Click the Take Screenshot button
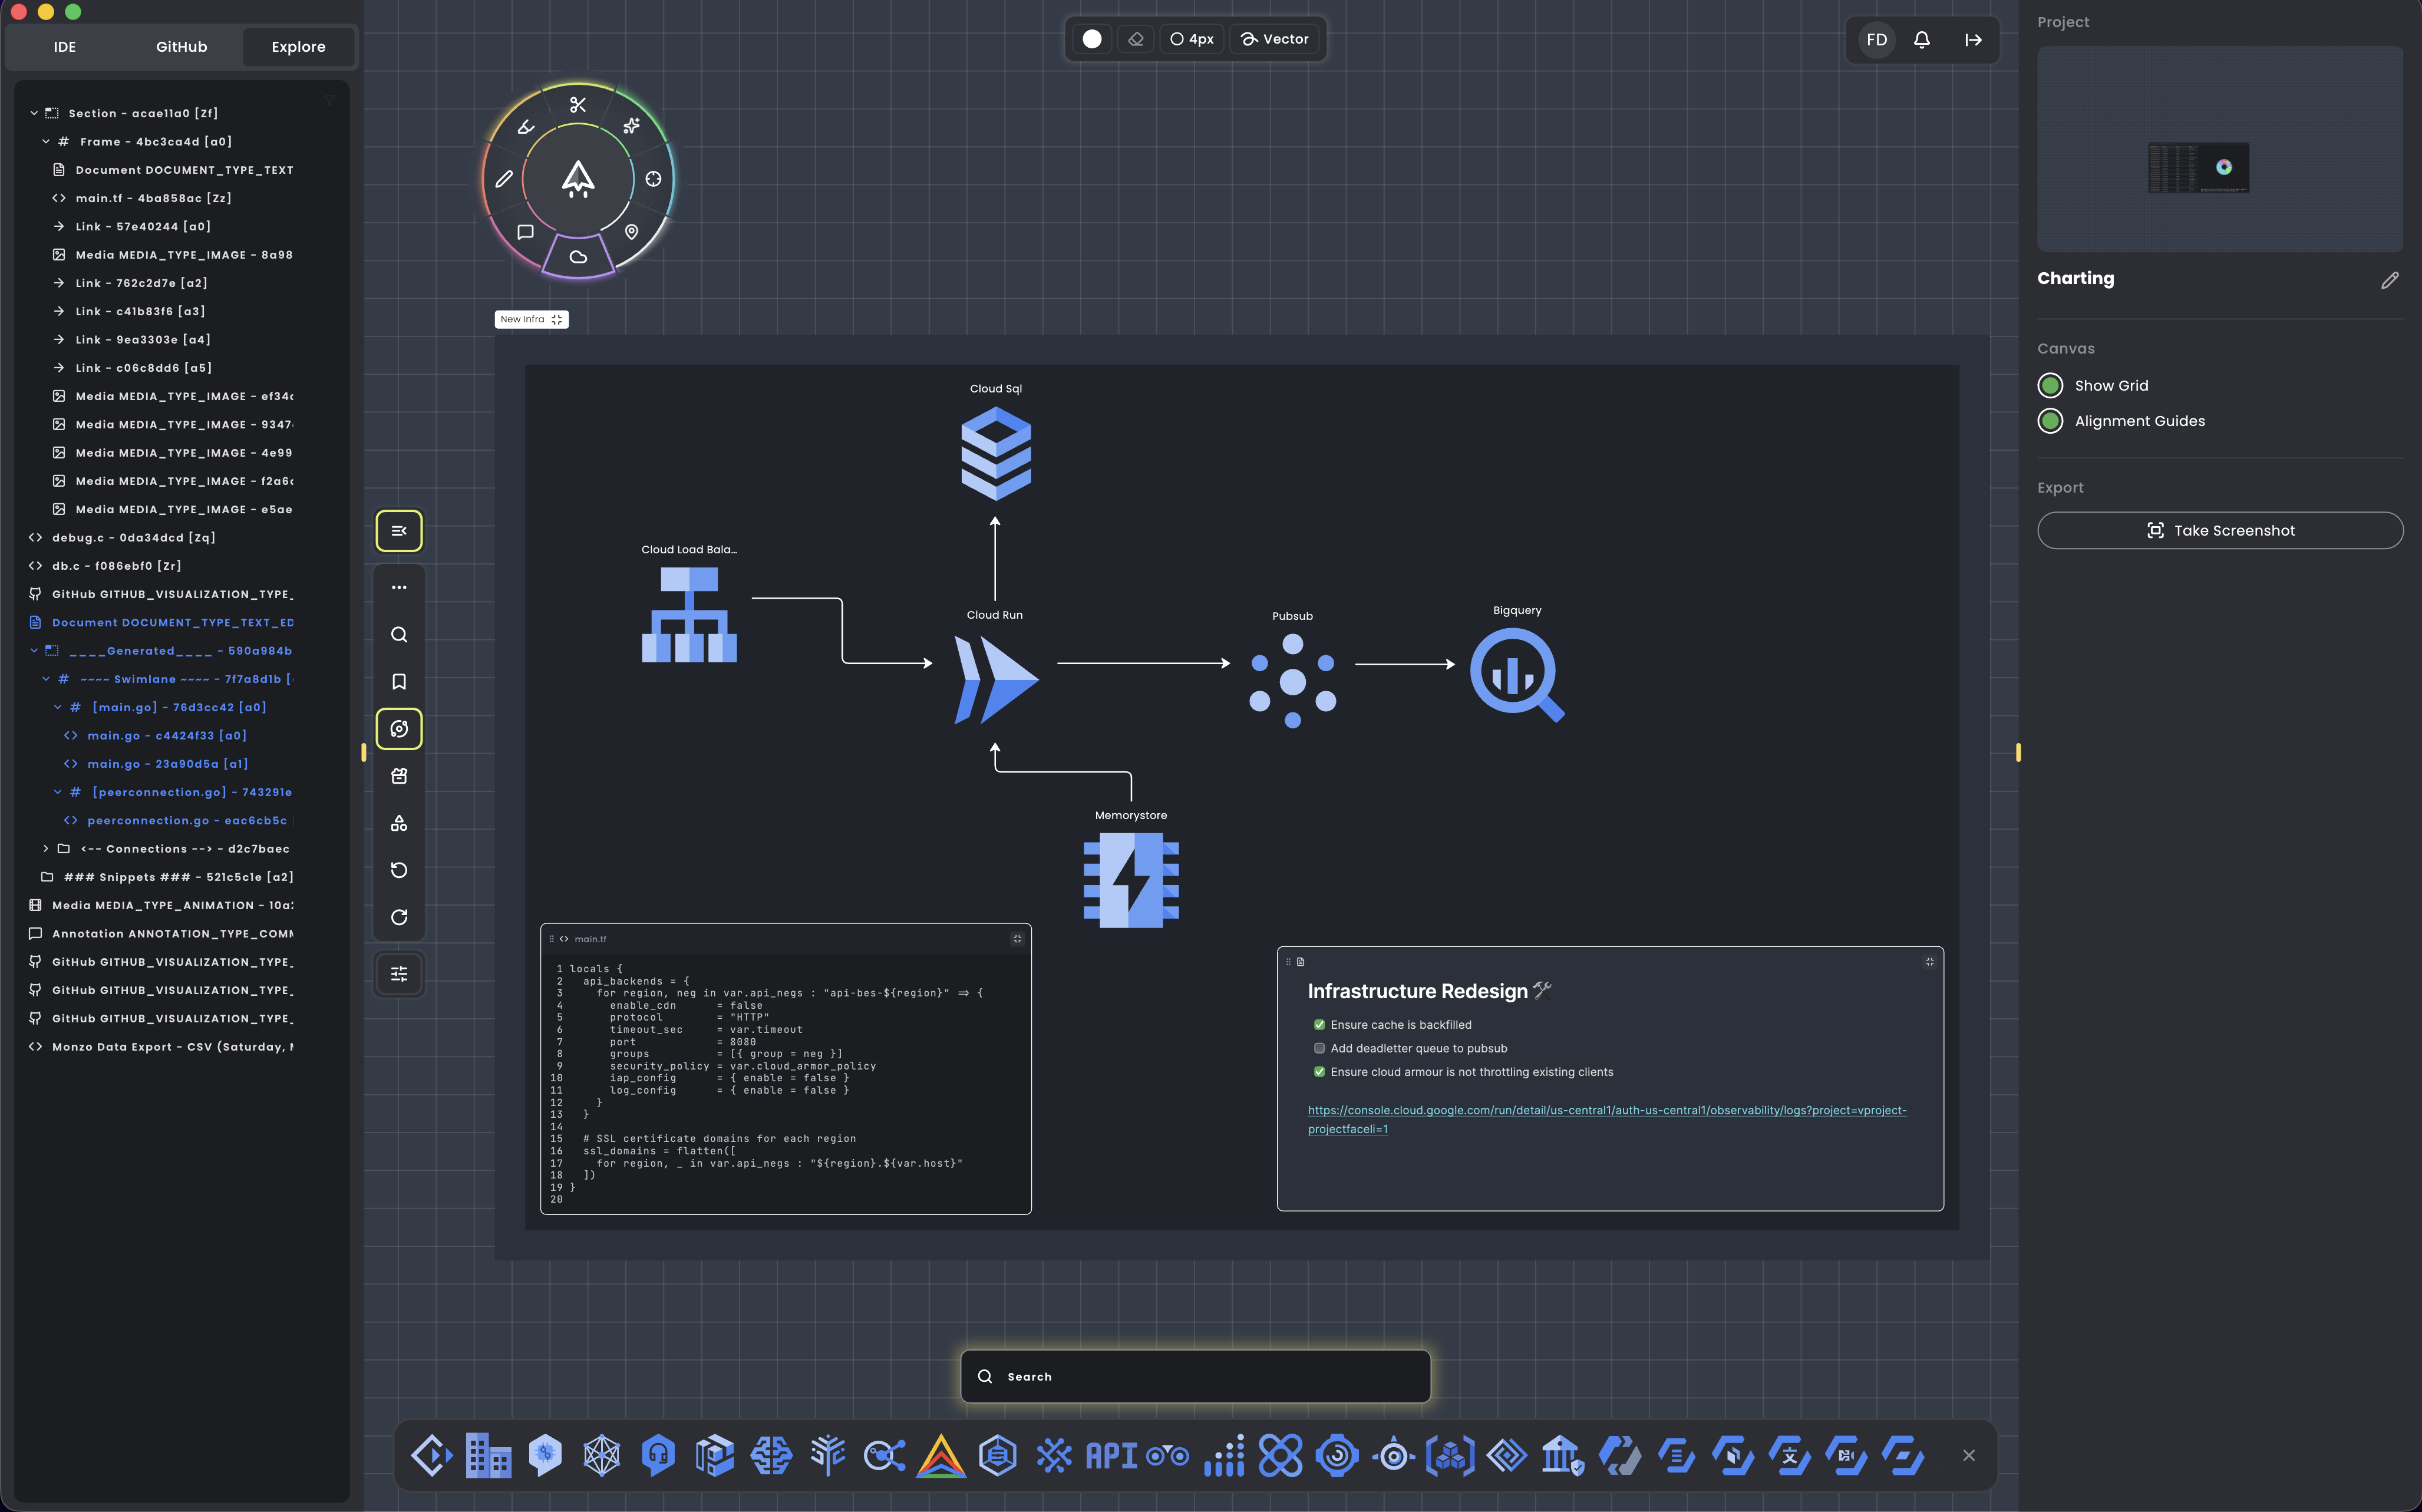This screenshot has width=2422, height=1512. pyautogui.click(x=2219, y=531)
